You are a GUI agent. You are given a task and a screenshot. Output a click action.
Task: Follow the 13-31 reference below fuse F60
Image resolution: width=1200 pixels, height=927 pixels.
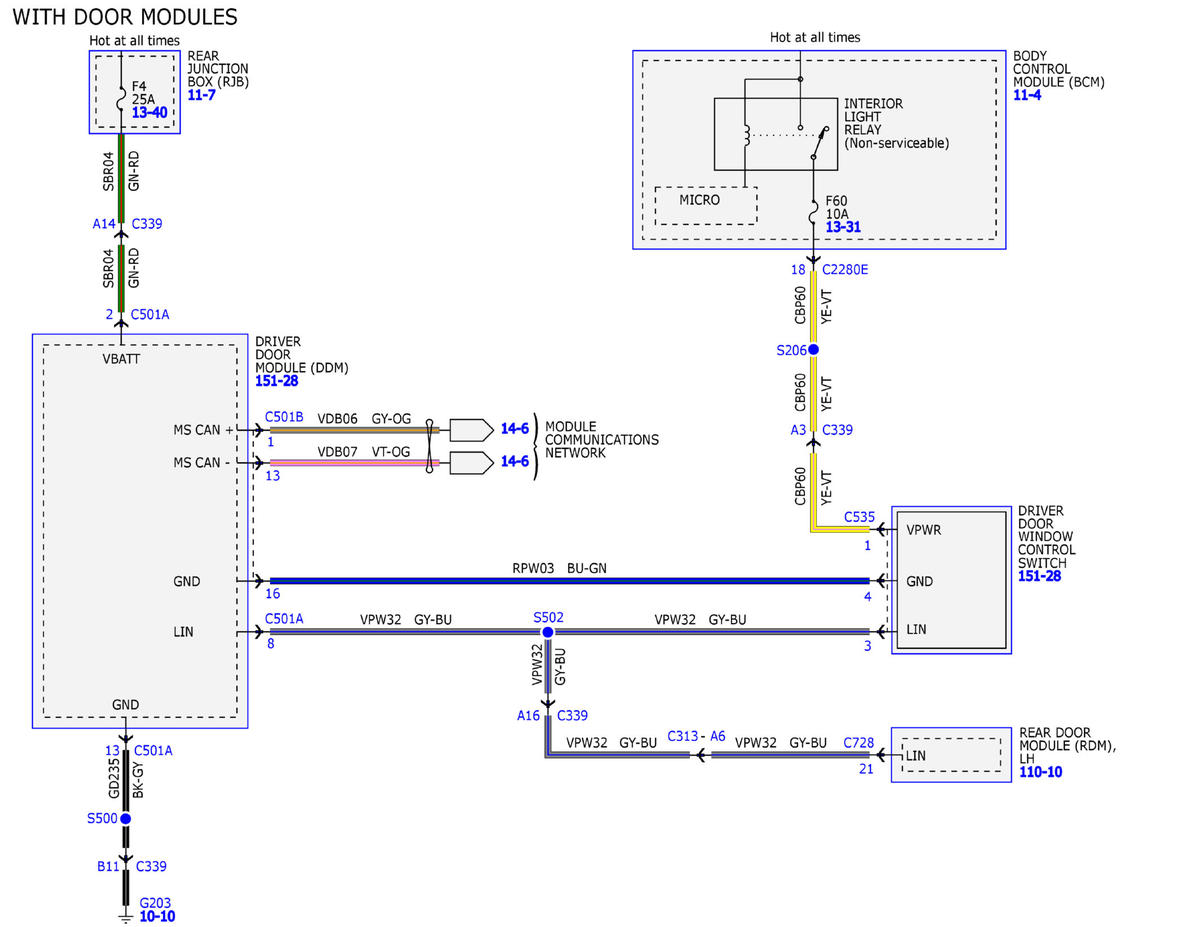(842, 227)
